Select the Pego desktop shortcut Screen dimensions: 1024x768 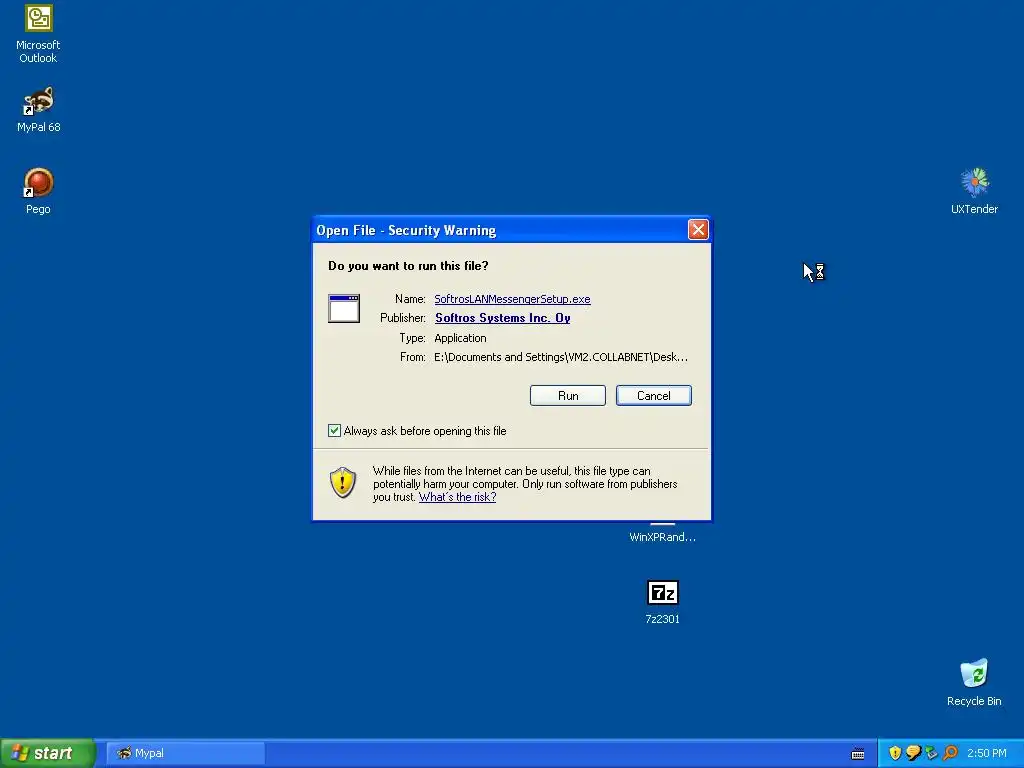click(38, 191)
